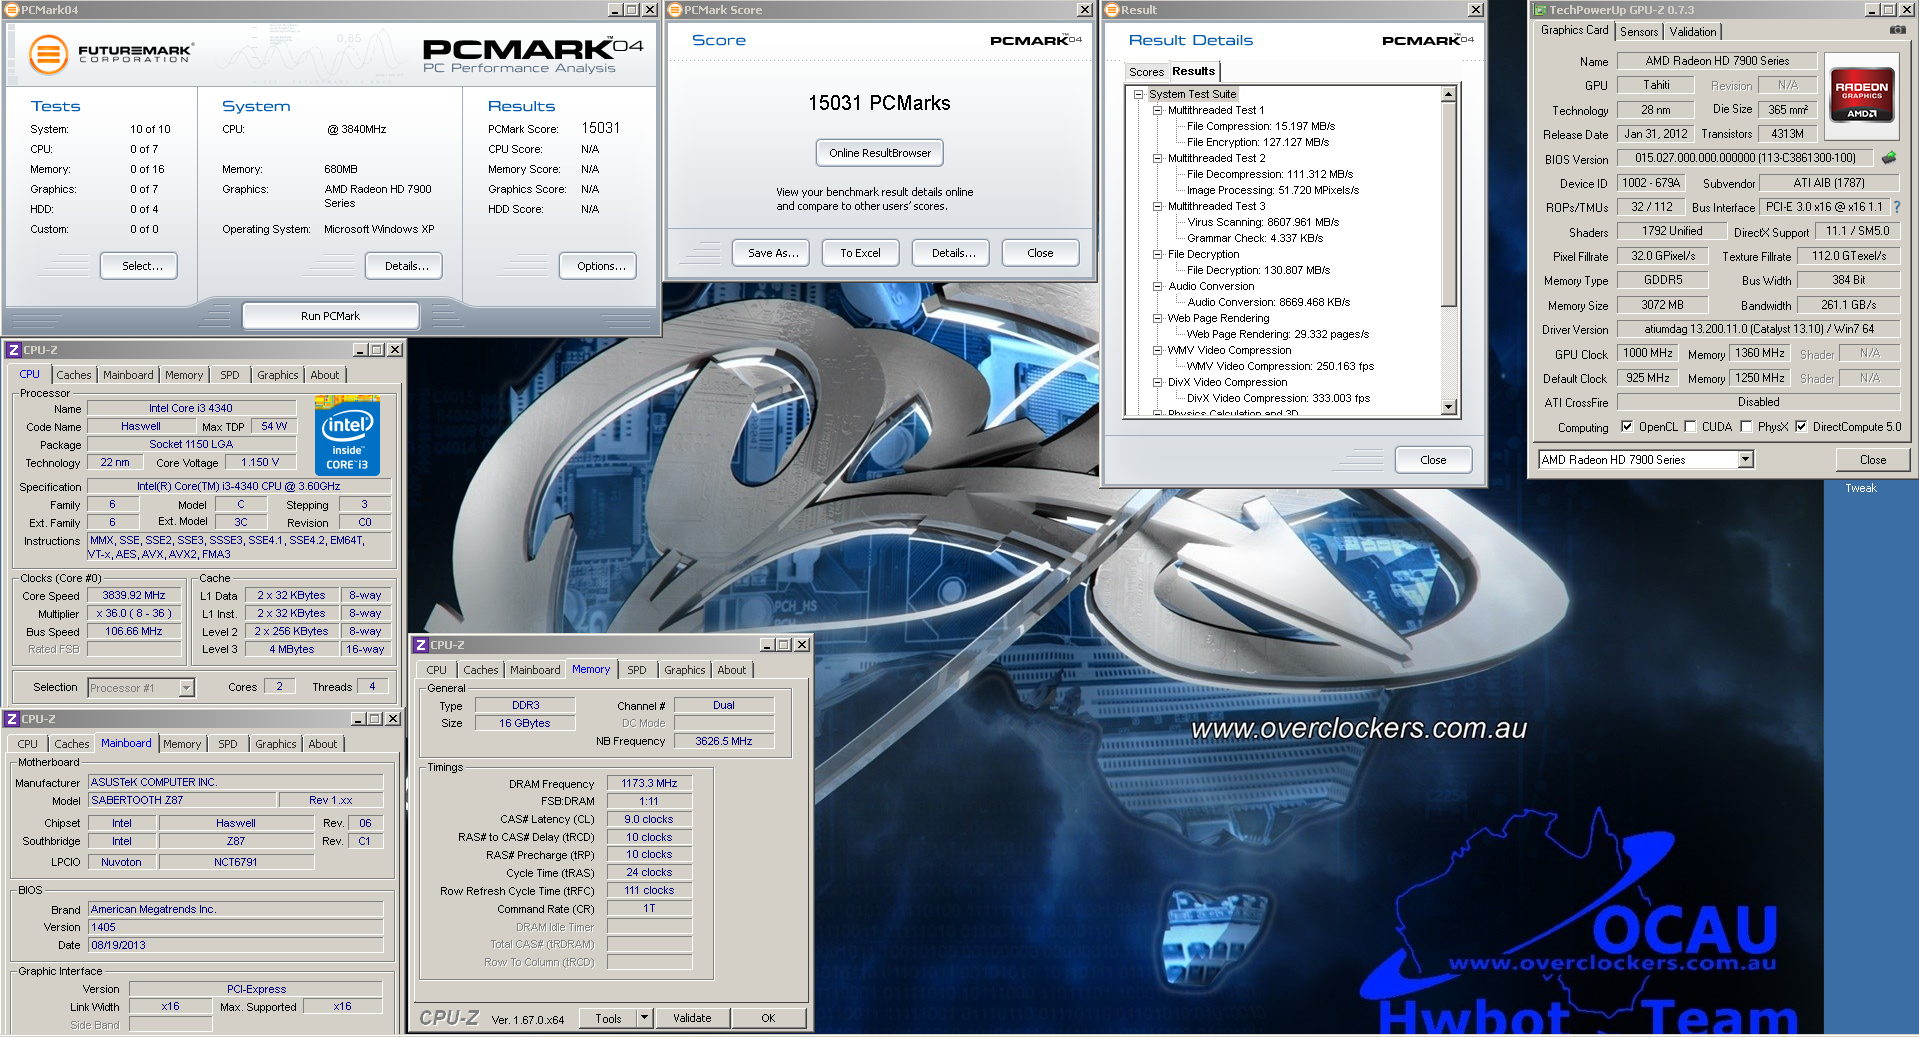Screen dimensions: 1919x1037
Task: Switch to the Scores tab in Result window
Action: pyautogui.click(x=1146, y=72)
